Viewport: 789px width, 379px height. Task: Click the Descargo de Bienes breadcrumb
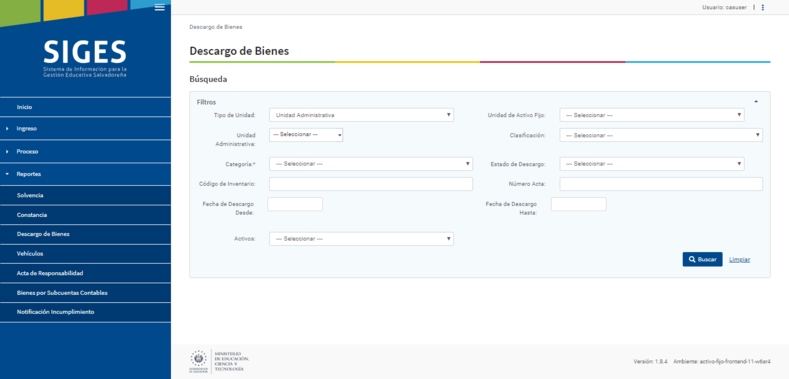216,27
